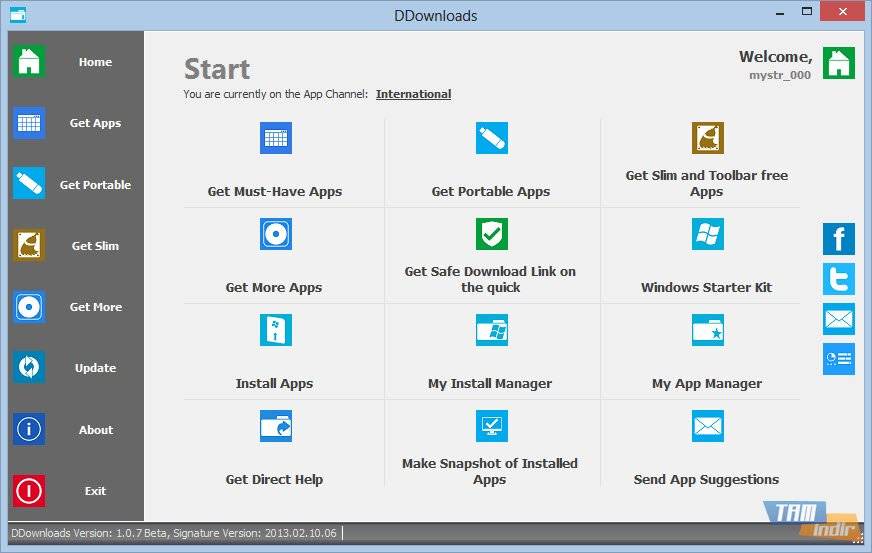Open Send App Suggestions
Viewport: 872px width, 553px height.
point(707,479)
